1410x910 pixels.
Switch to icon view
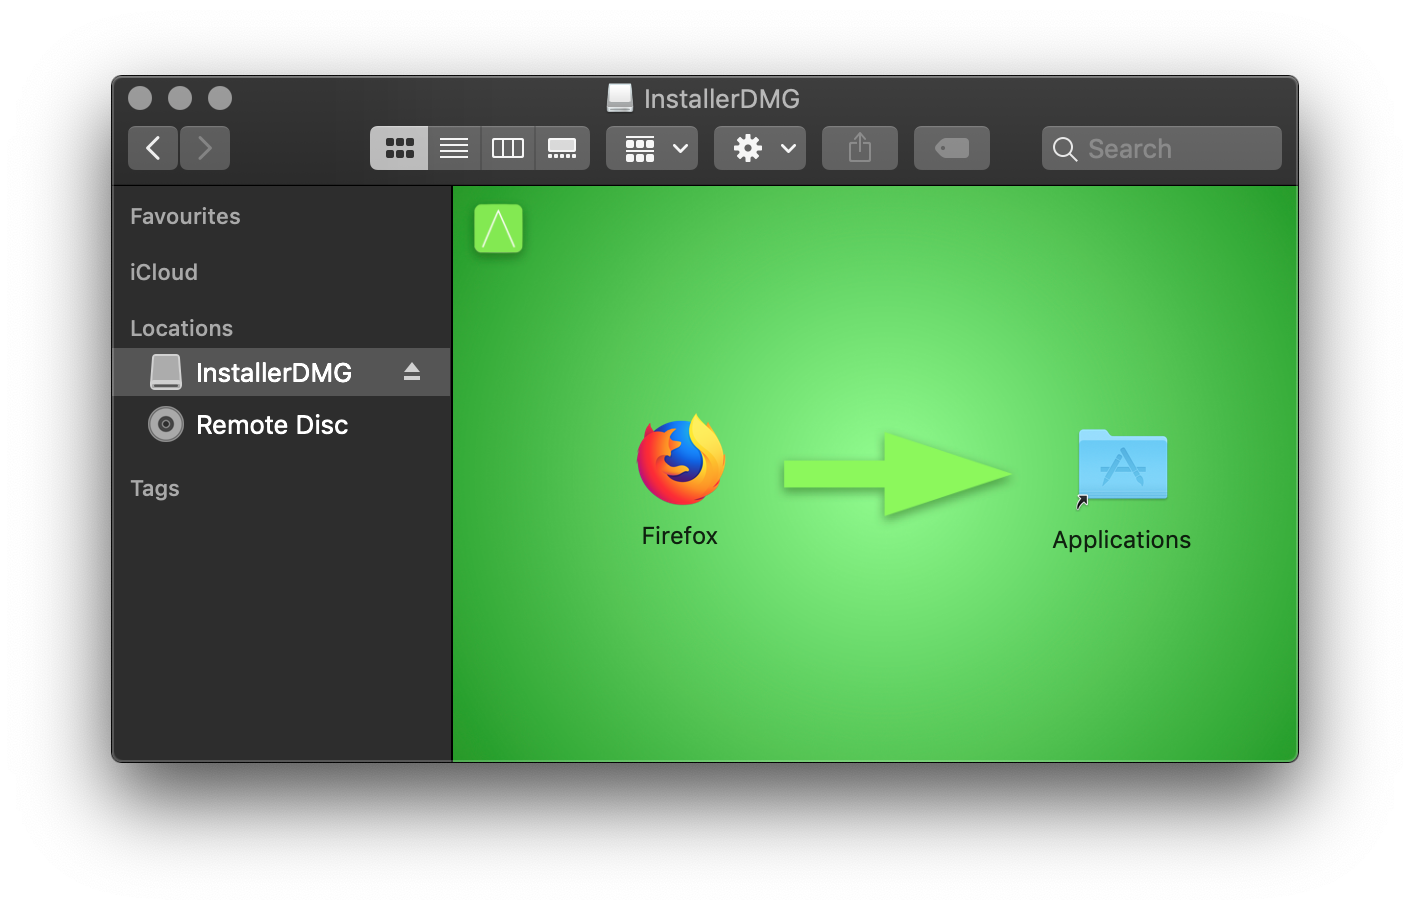pos(399,148)
